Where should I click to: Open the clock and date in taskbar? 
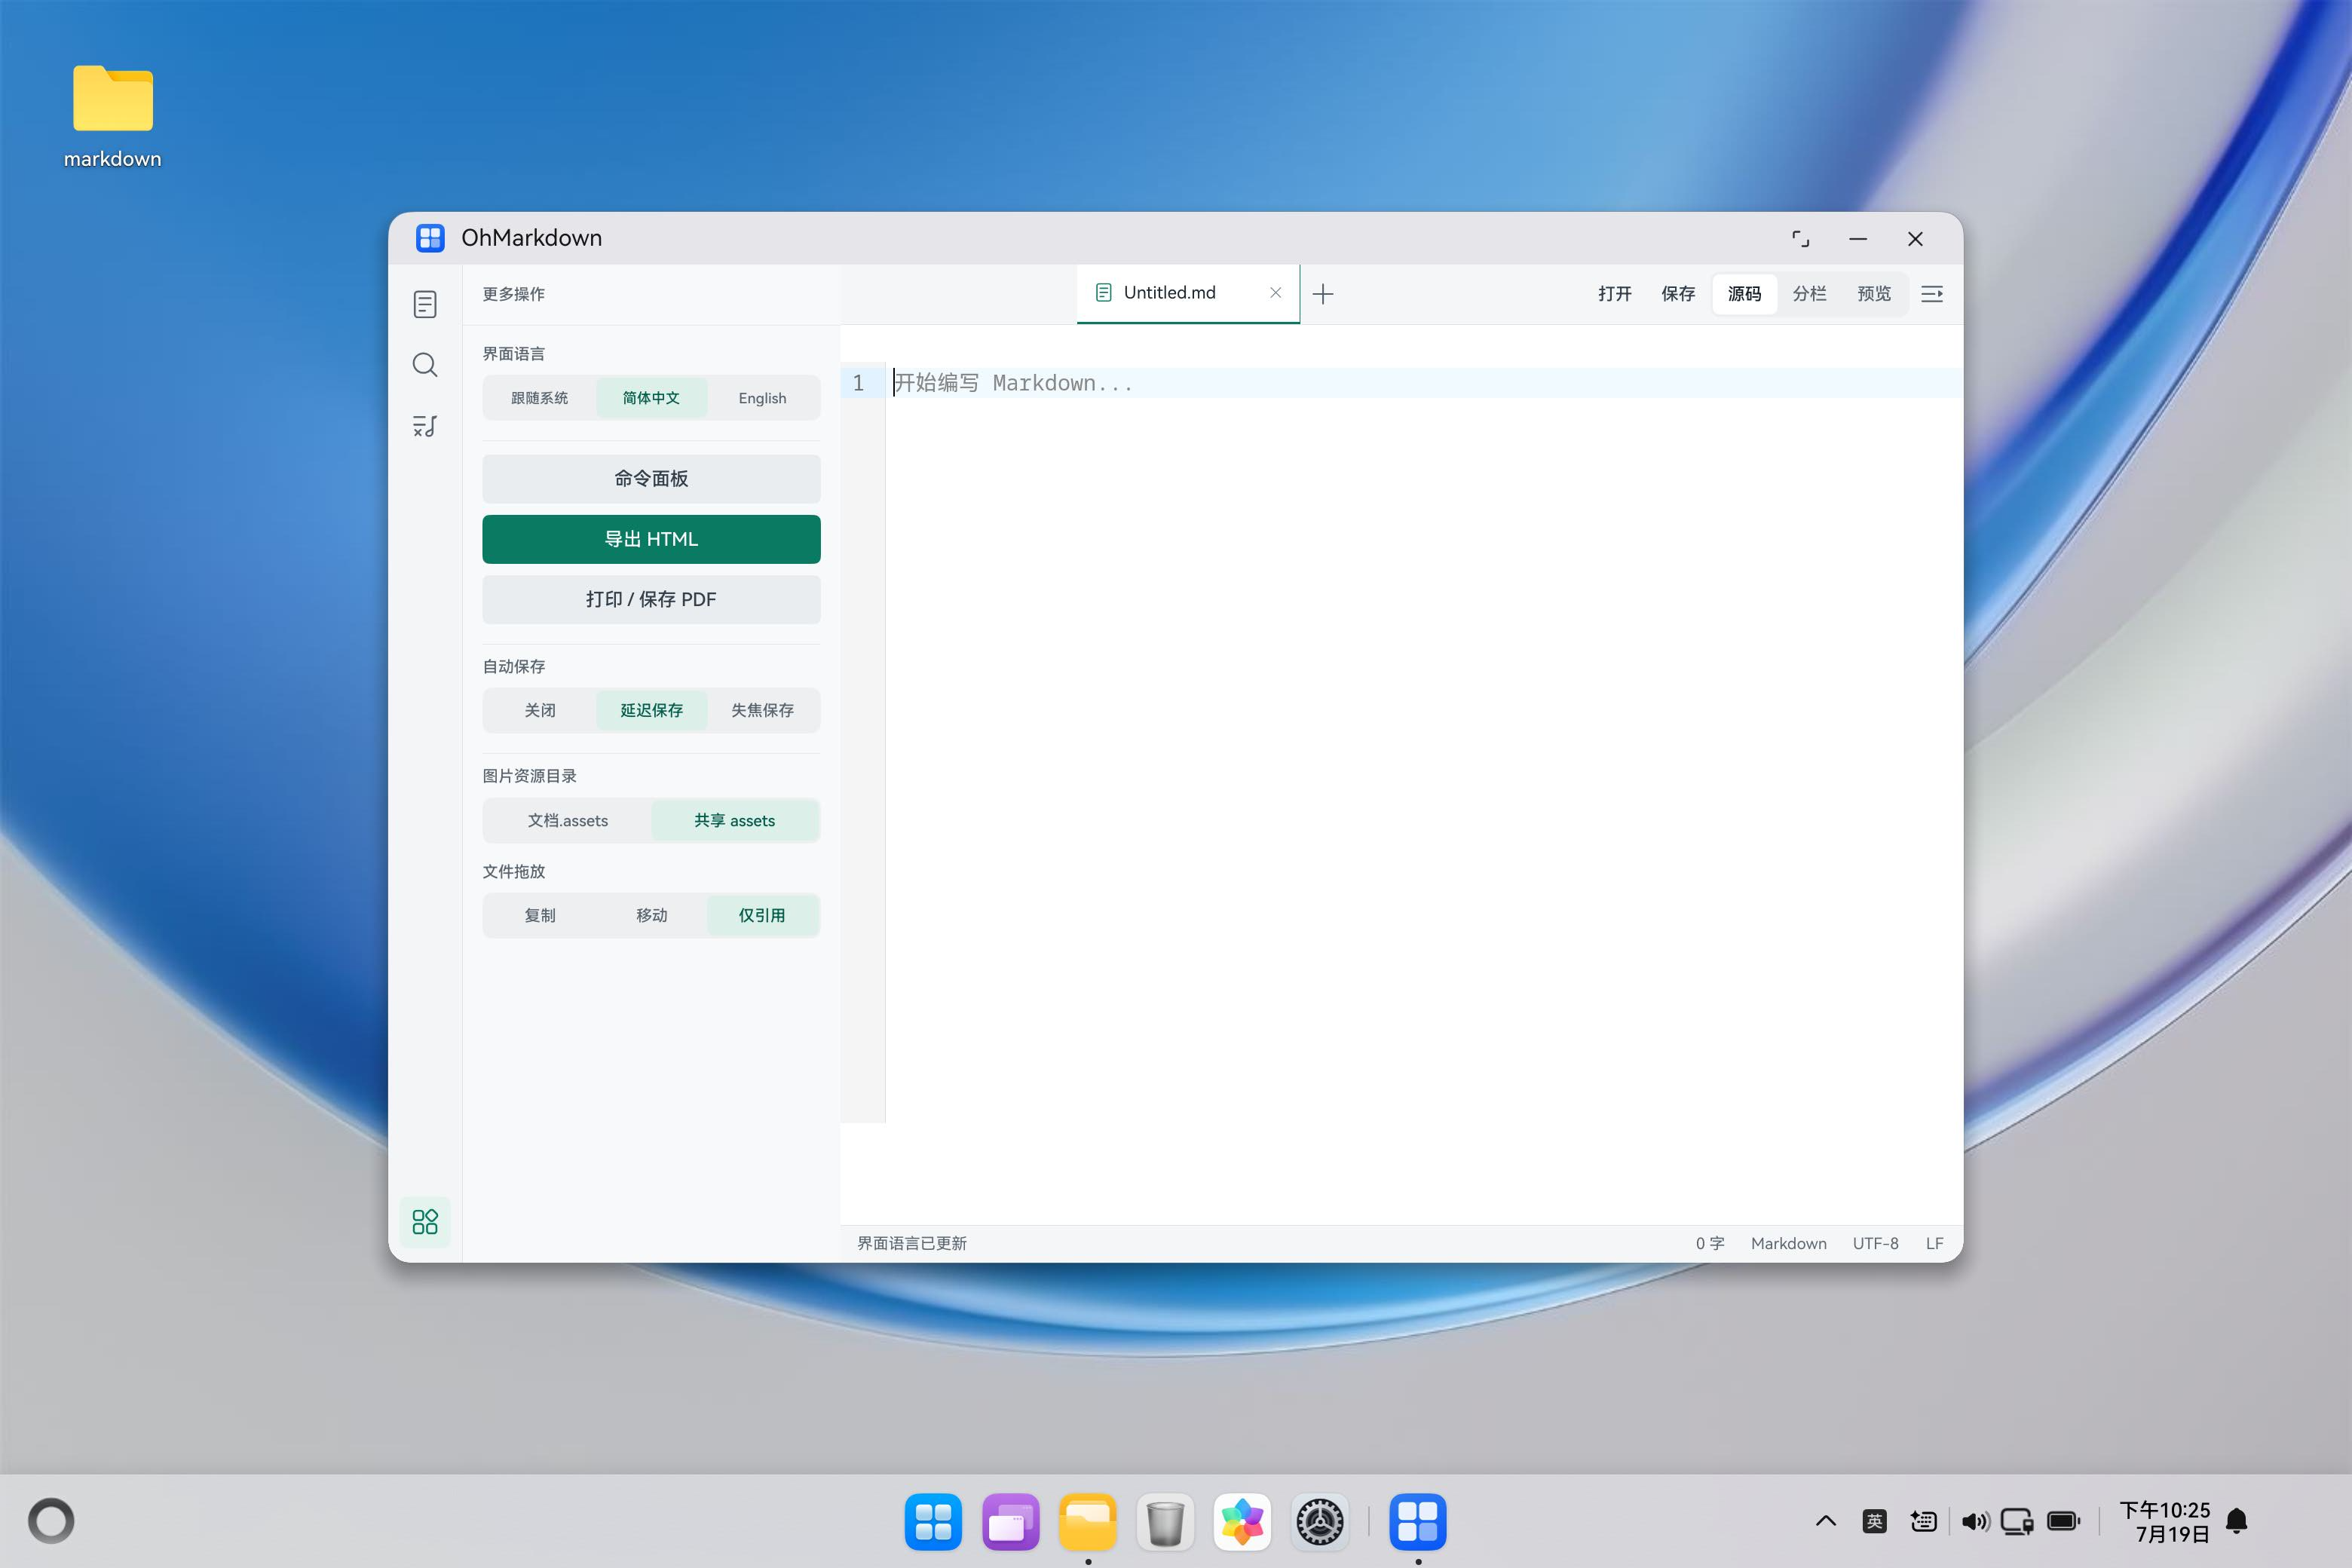point(2164,1522)
